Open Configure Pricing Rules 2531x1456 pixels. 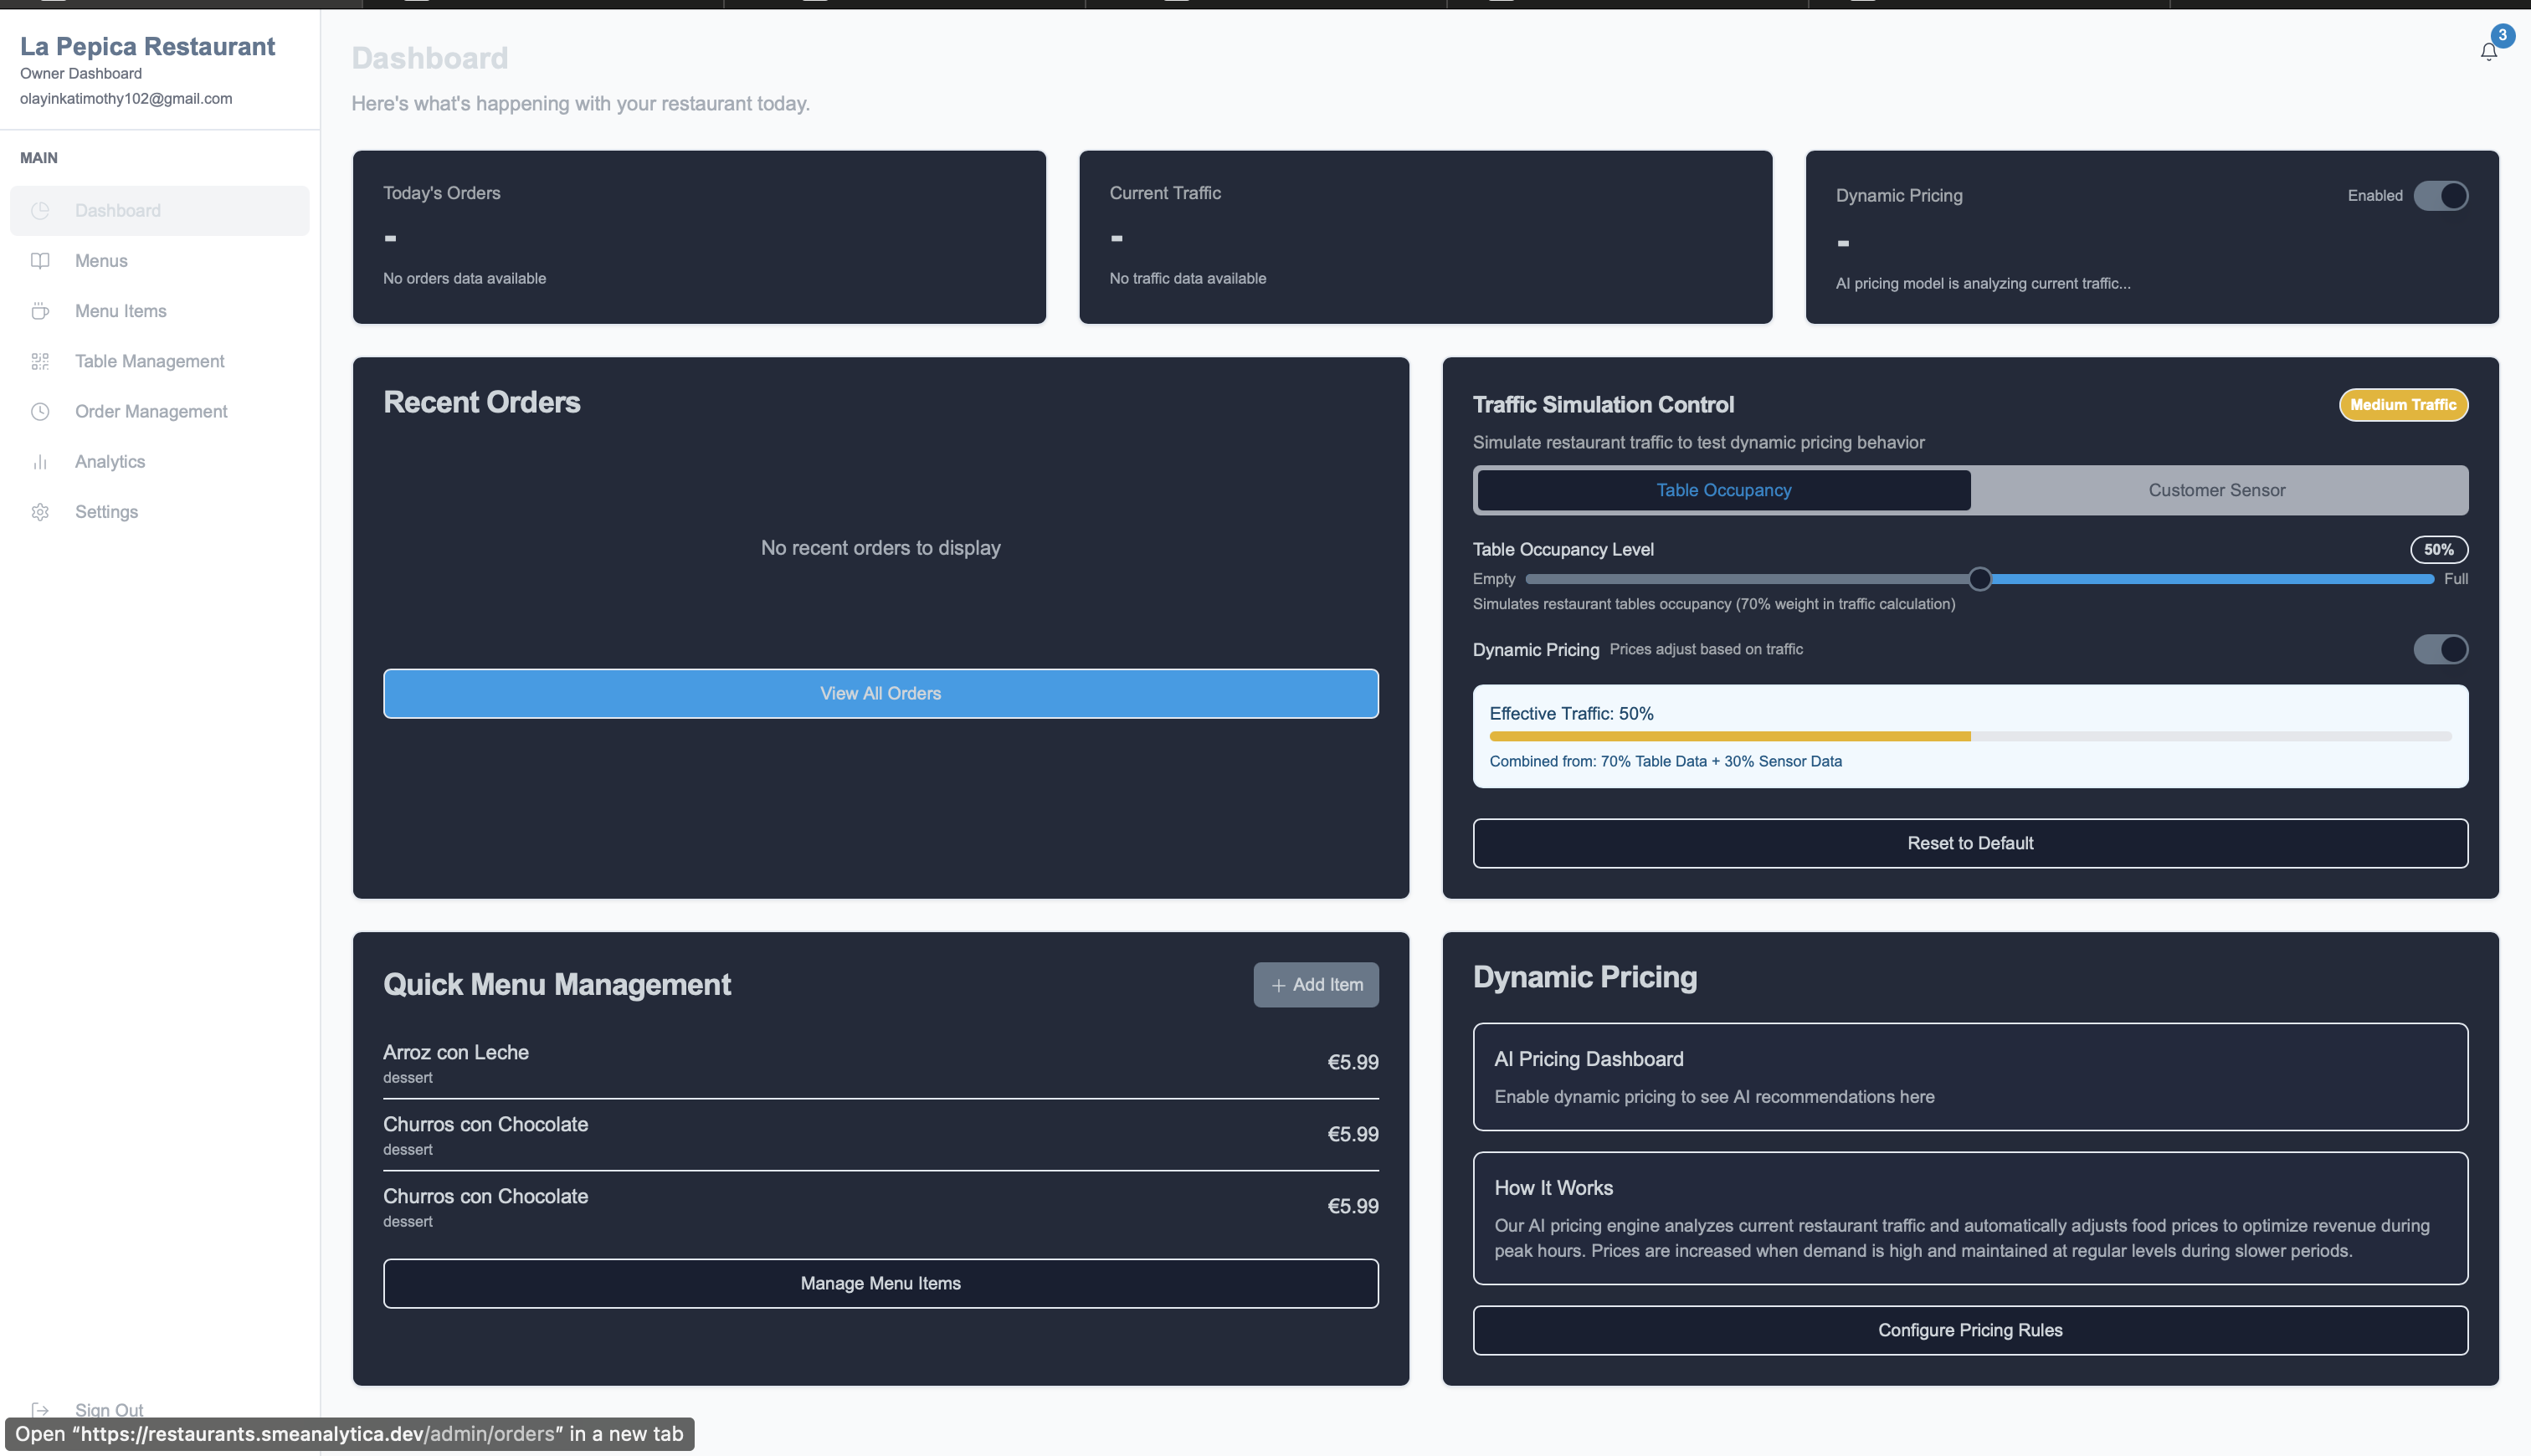(x=1969, y=1330)
